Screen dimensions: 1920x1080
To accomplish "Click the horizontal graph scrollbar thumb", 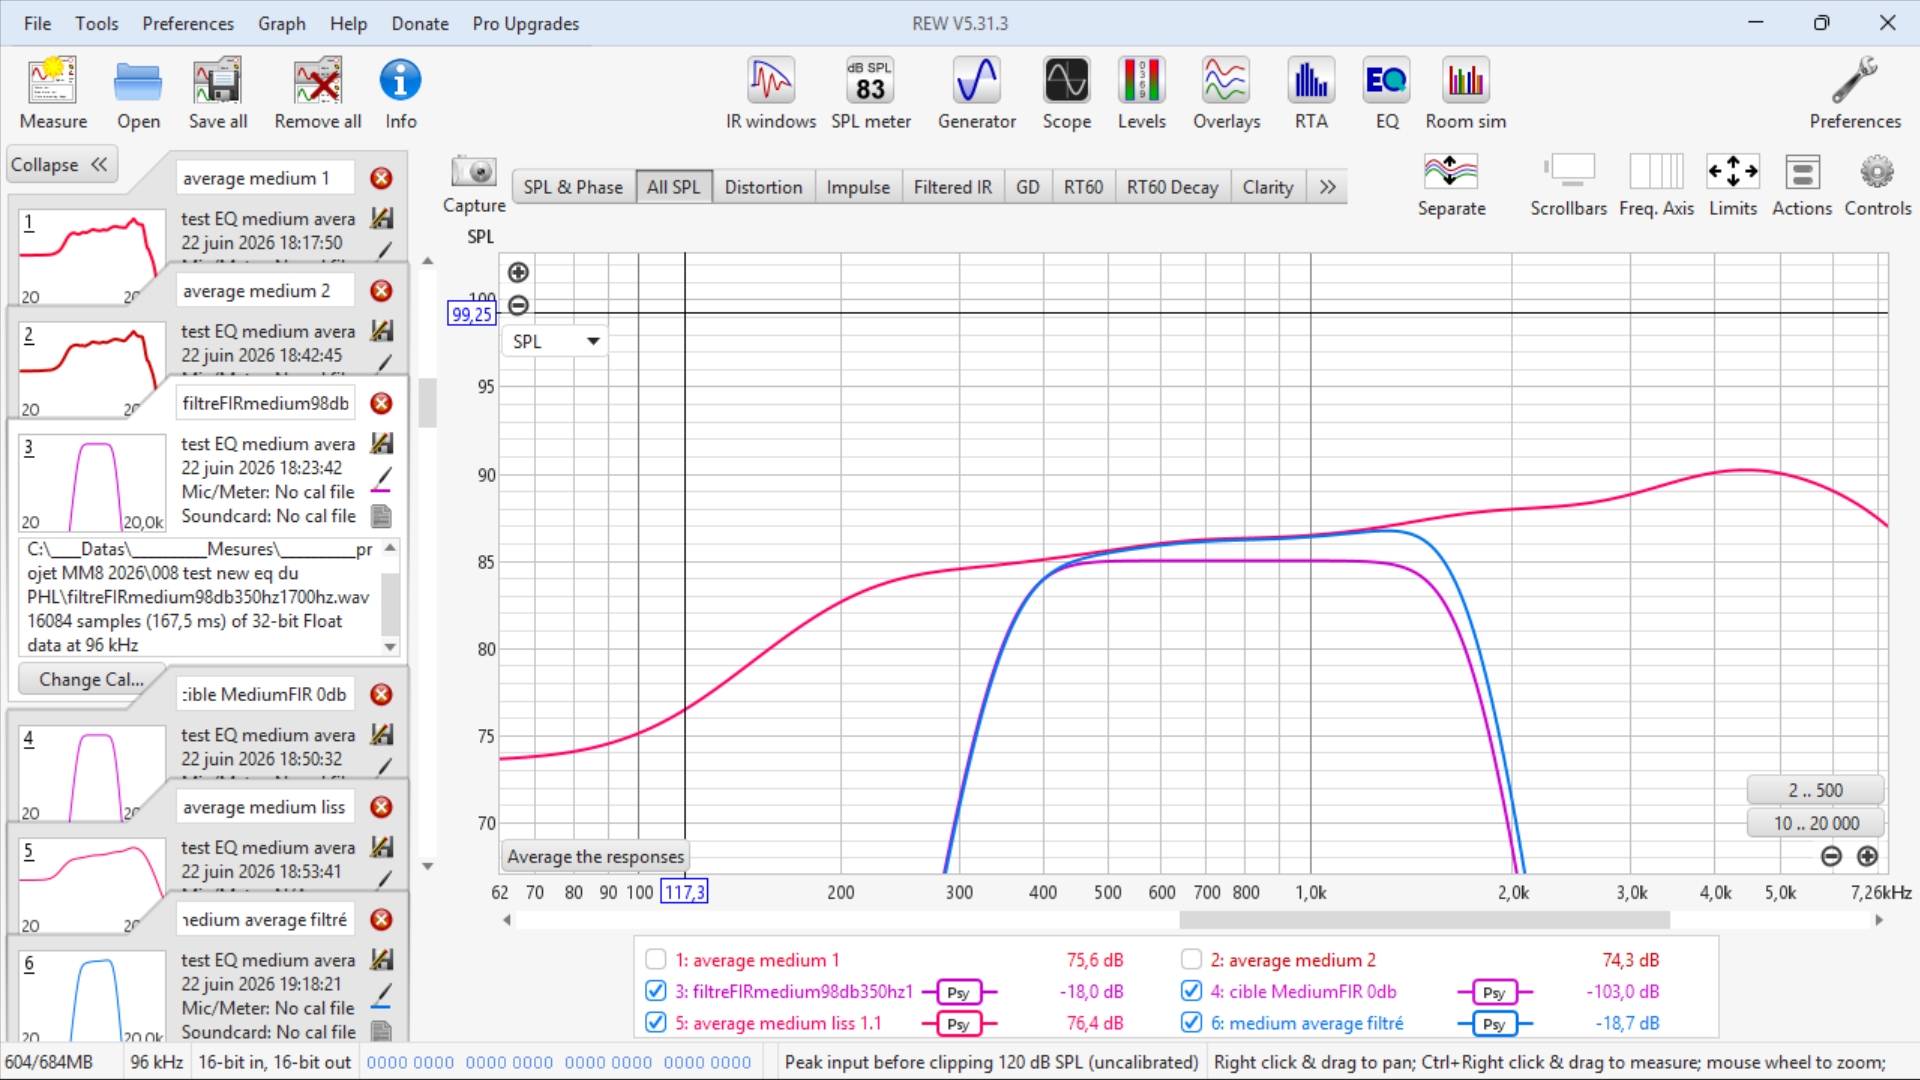I will pyautogui.click(x=1424, y=920).
